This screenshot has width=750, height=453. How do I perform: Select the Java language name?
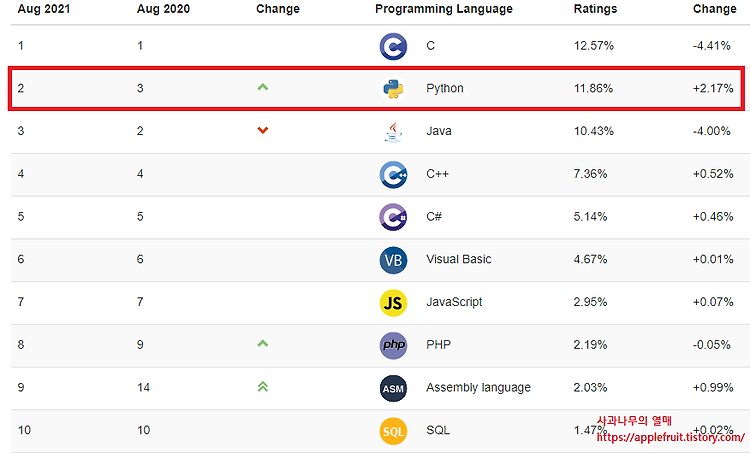point(439,131)
